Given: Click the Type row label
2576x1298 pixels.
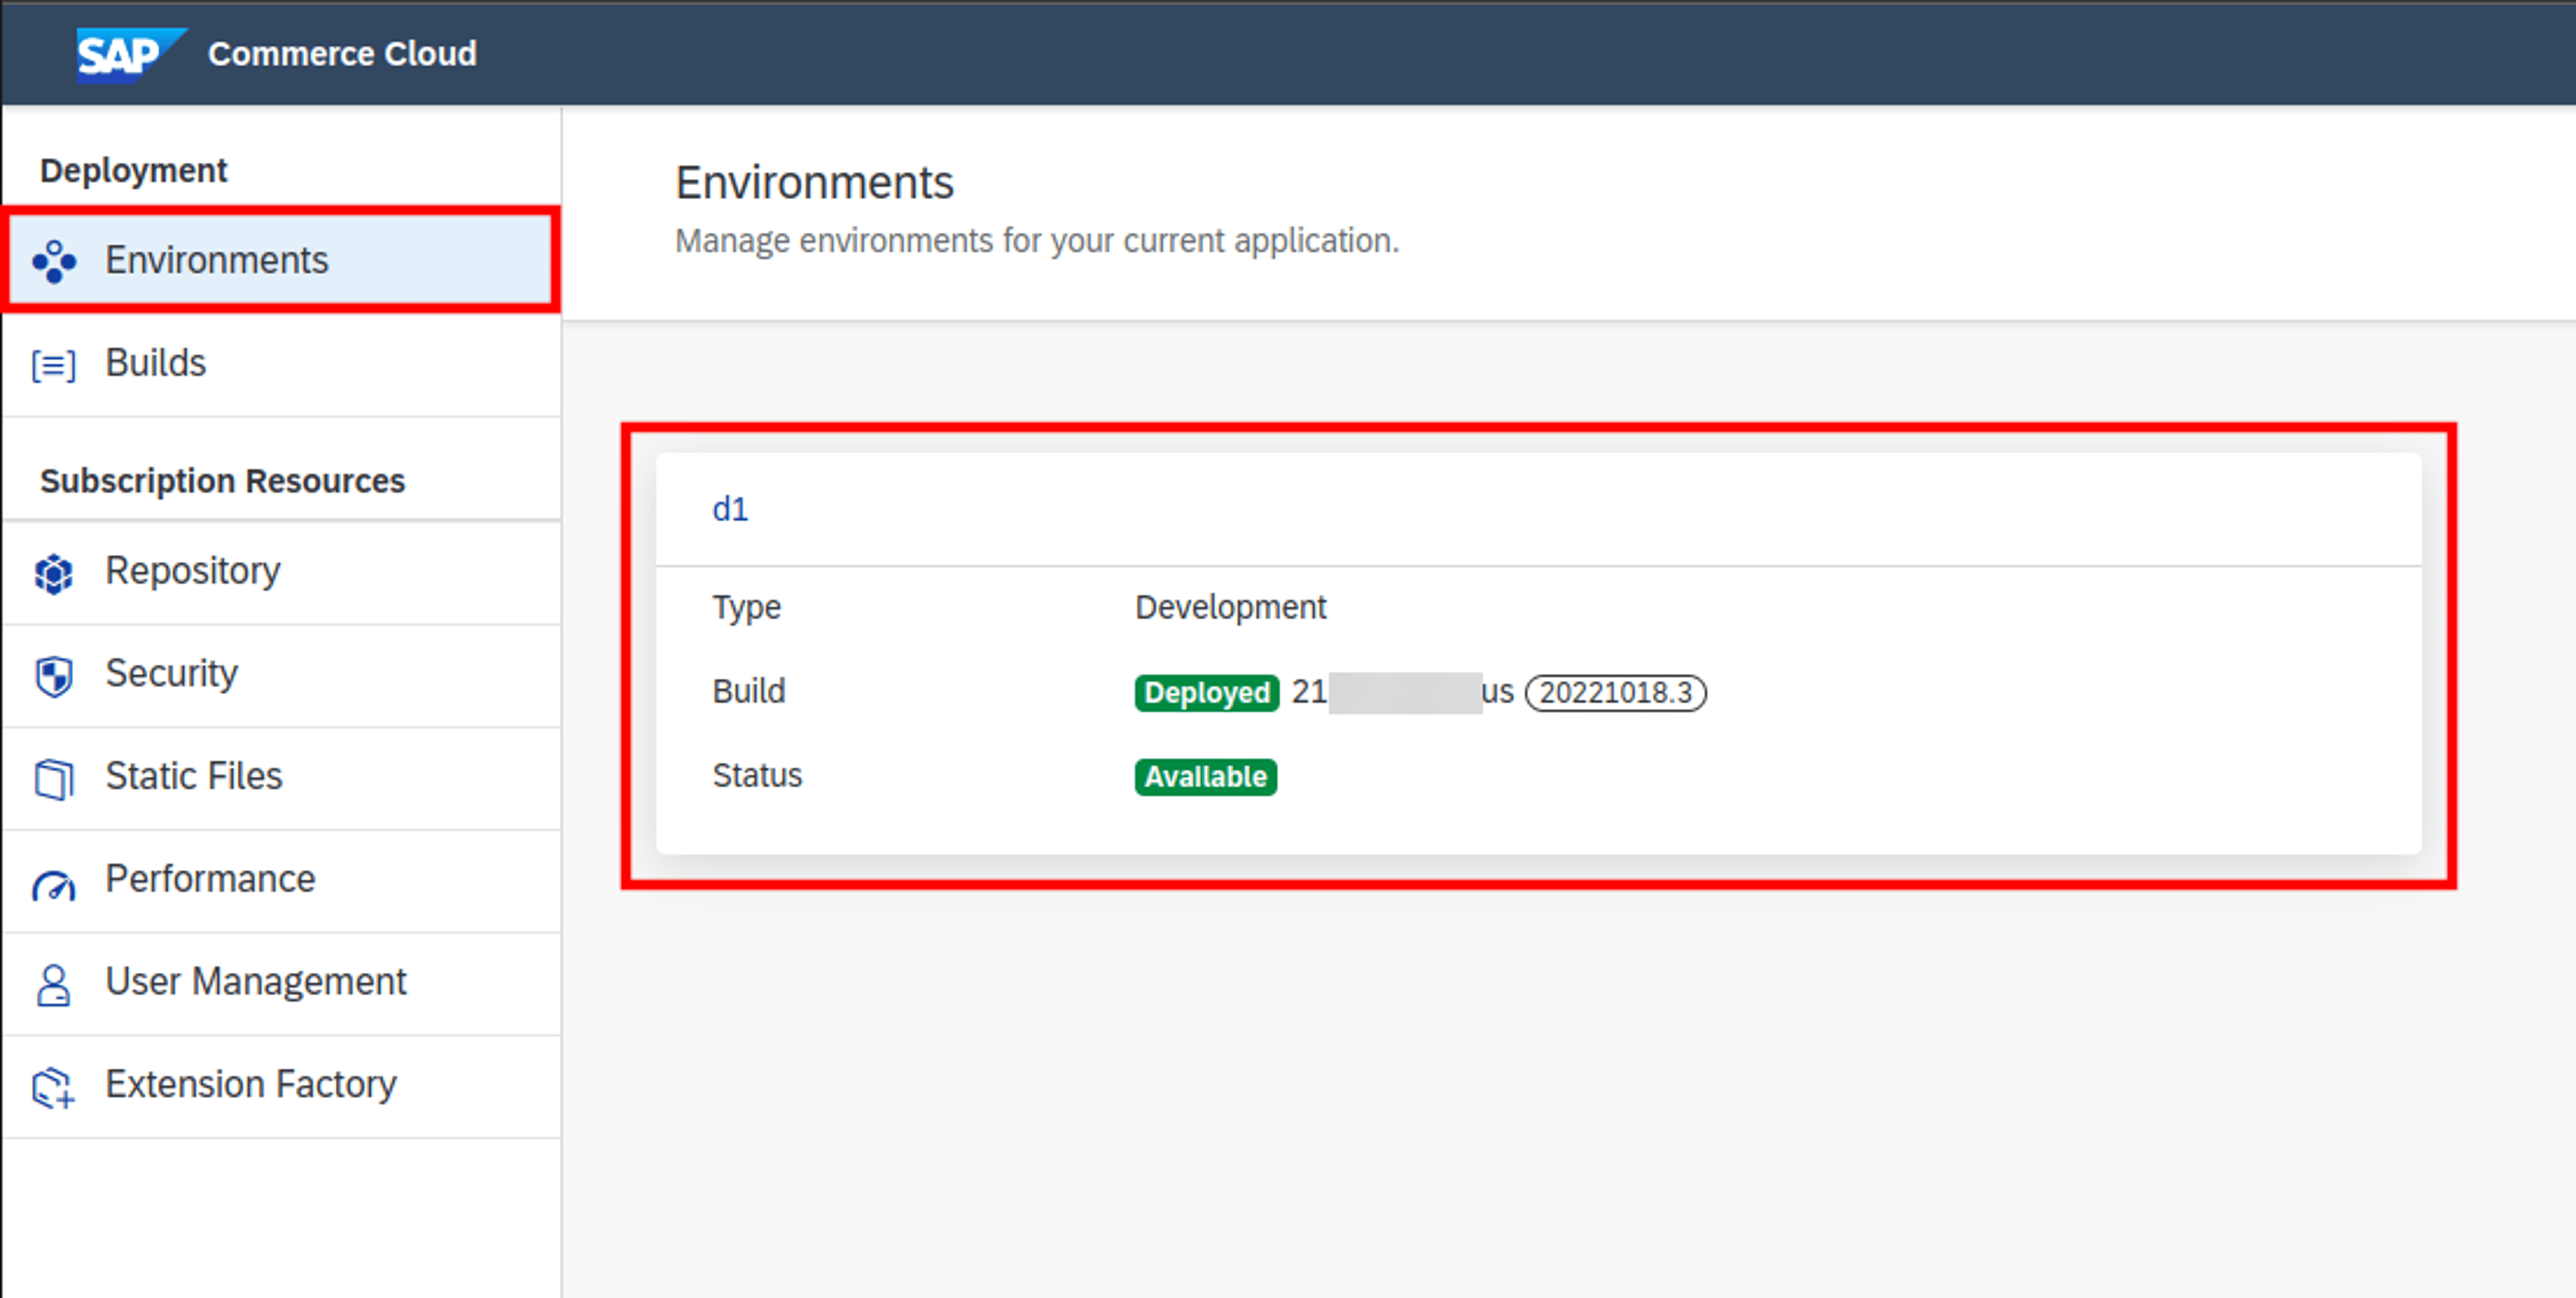Looking at the screenshot, I should (x=746, y=608).
